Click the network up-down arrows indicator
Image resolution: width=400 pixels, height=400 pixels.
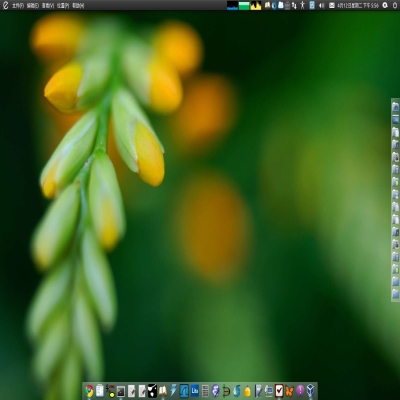294,5
